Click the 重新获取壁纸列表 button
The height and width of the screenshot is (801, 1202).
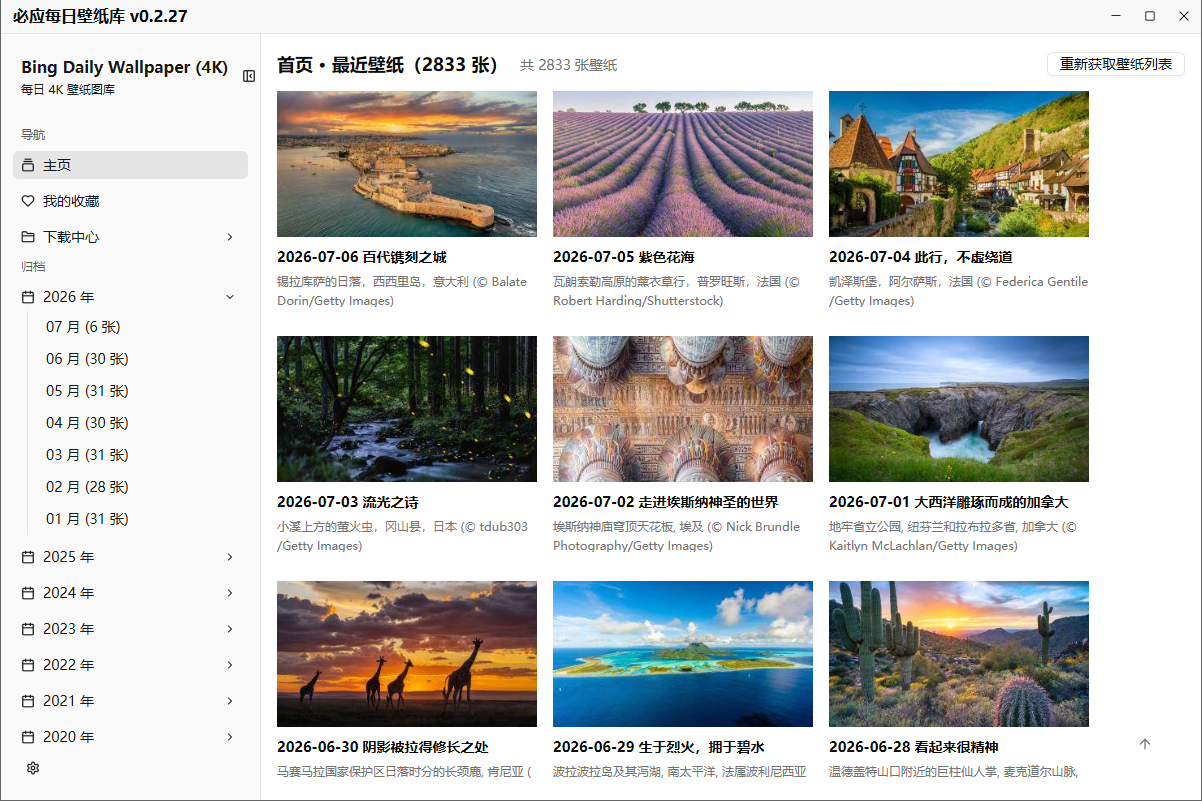(x=1116, y=64)
